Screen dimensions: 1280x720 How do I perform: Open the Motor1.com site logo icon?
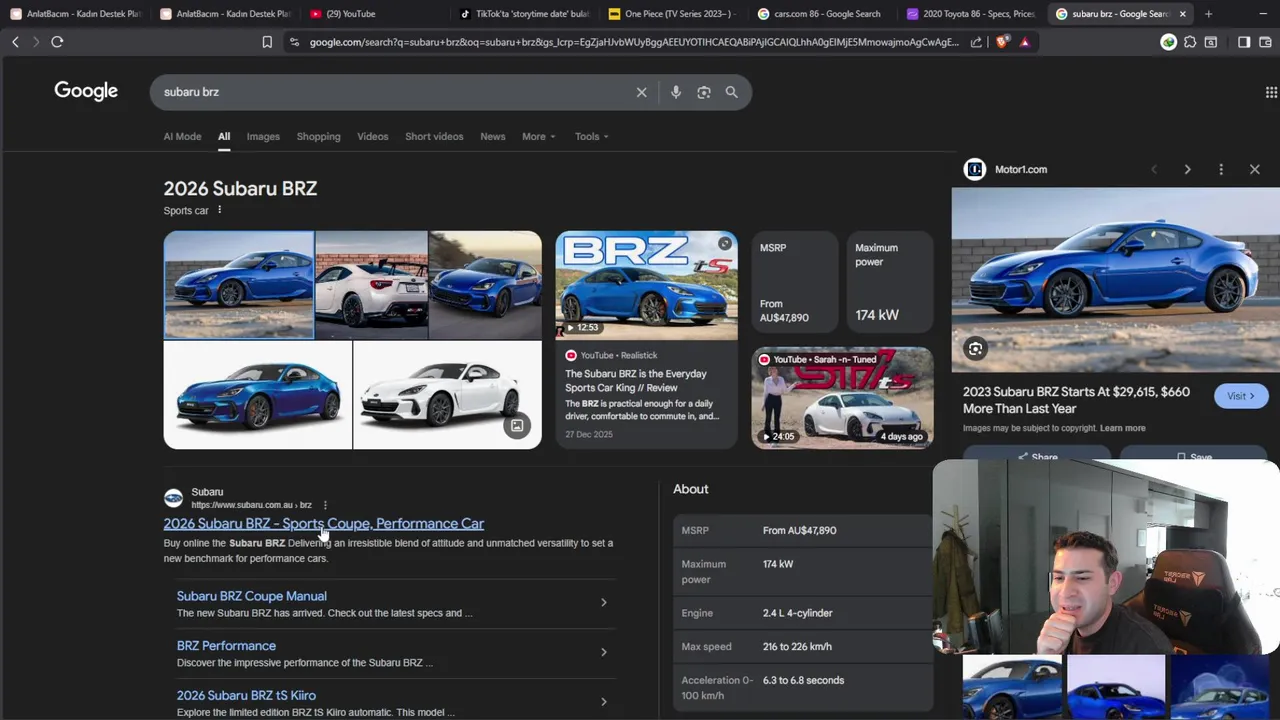pyautogui.click(x=975, y=169)
